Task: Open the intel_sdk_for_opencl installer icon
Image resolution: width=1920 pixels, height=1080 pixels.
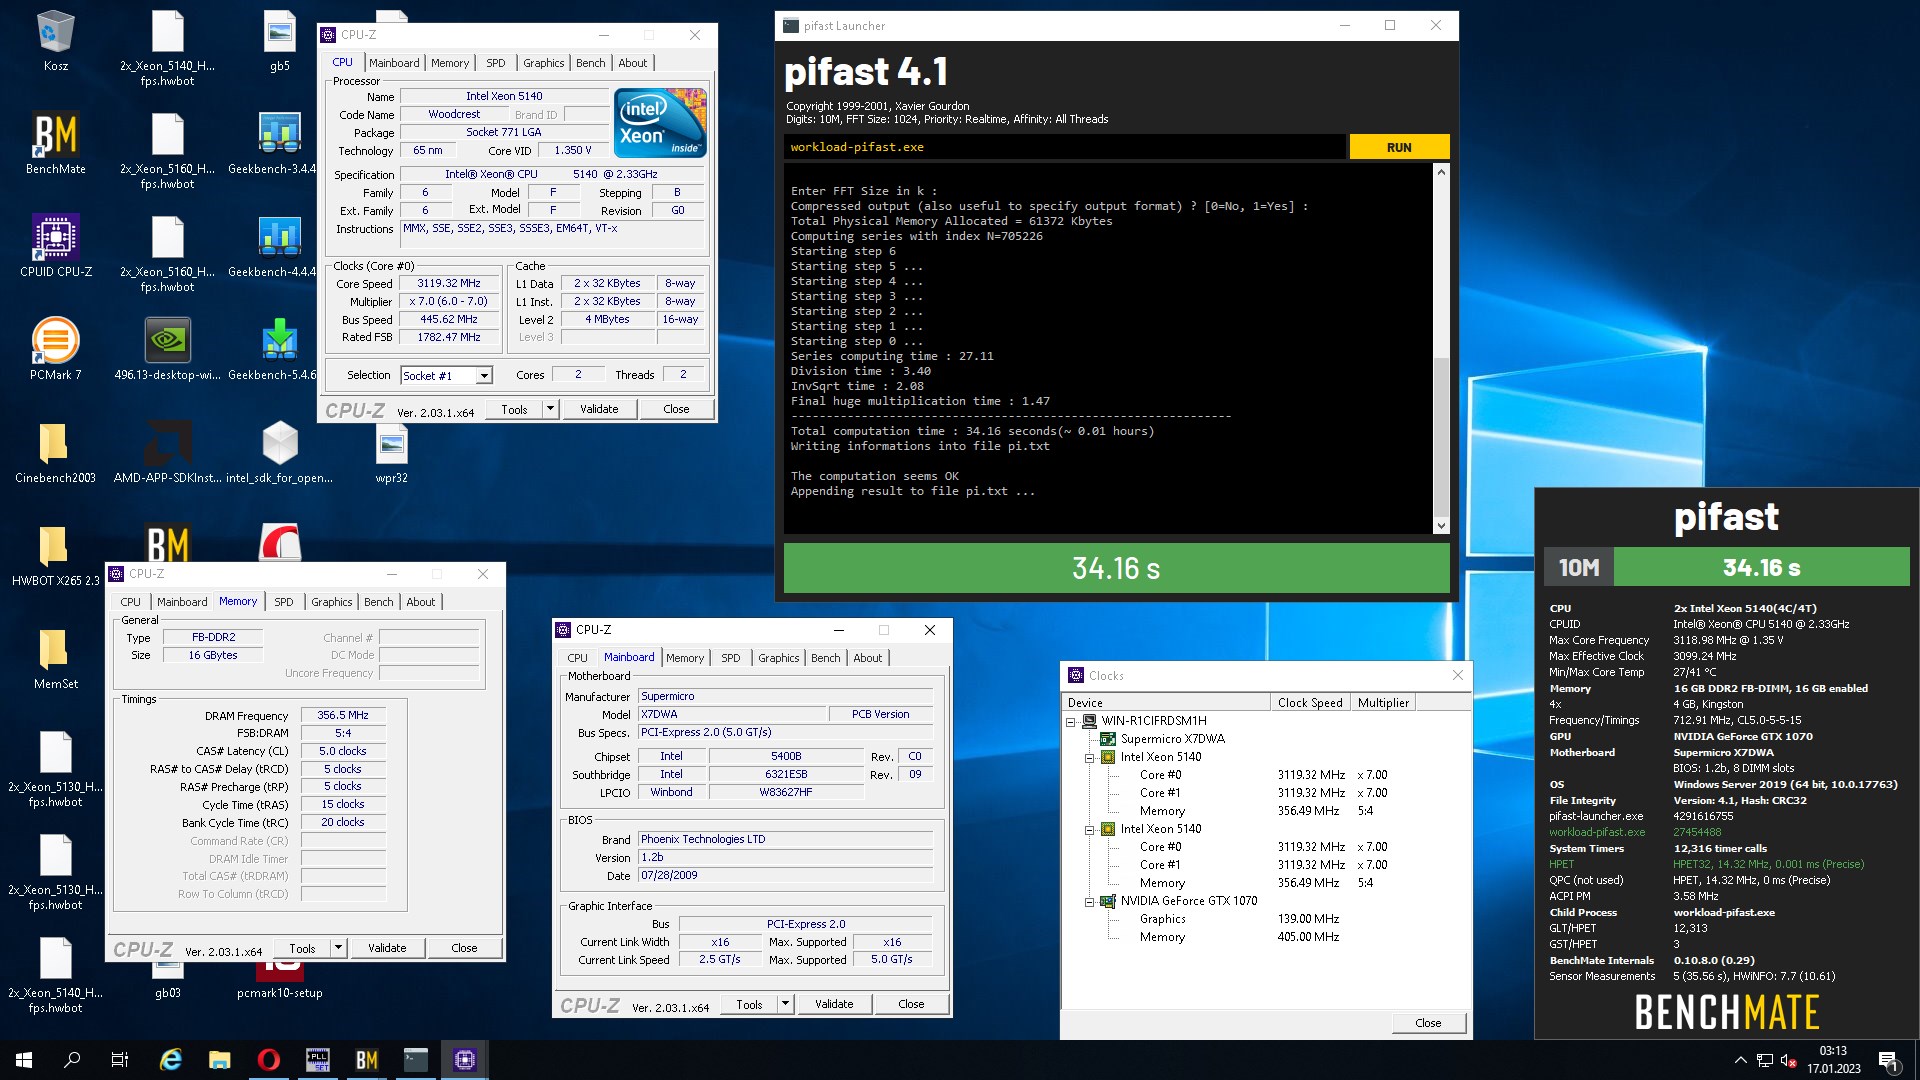Action: [x=280, y=452]
